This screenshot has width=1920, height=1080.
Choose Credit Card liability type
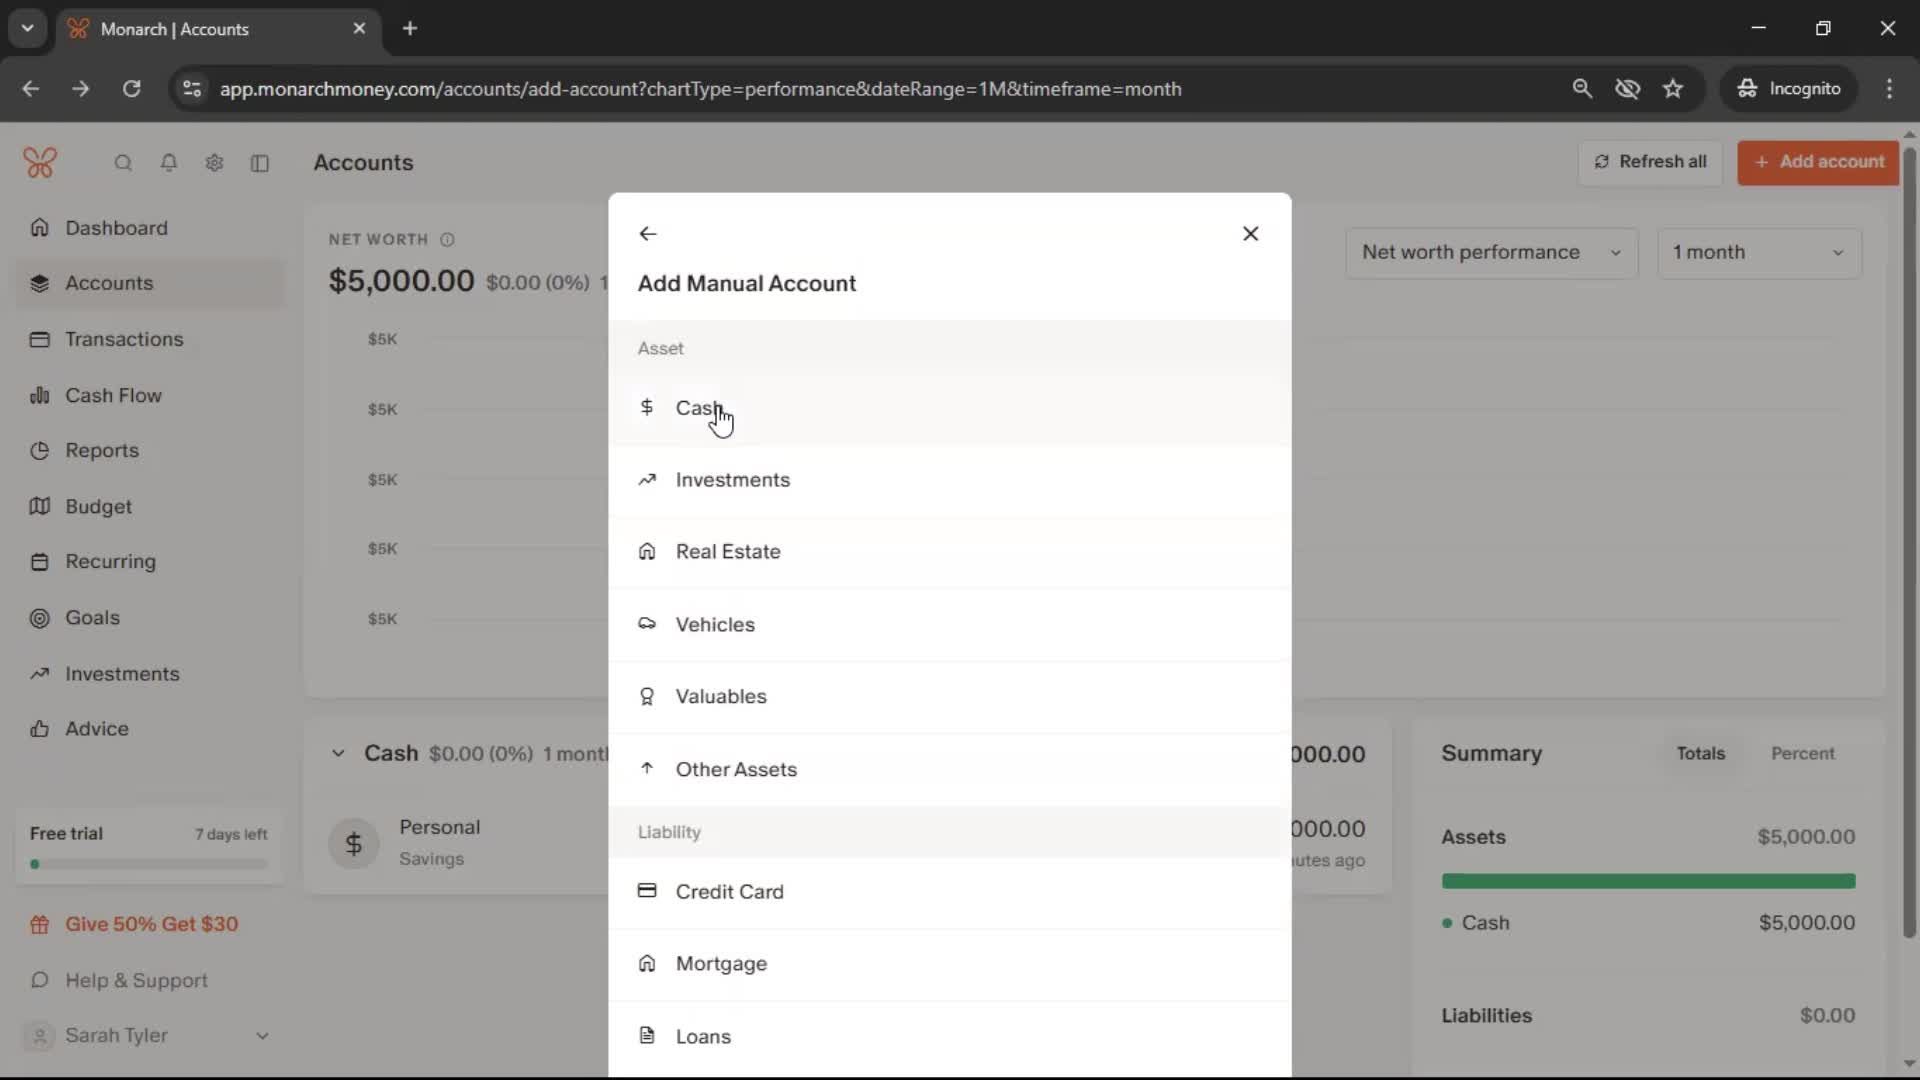(x=729, y=892)
